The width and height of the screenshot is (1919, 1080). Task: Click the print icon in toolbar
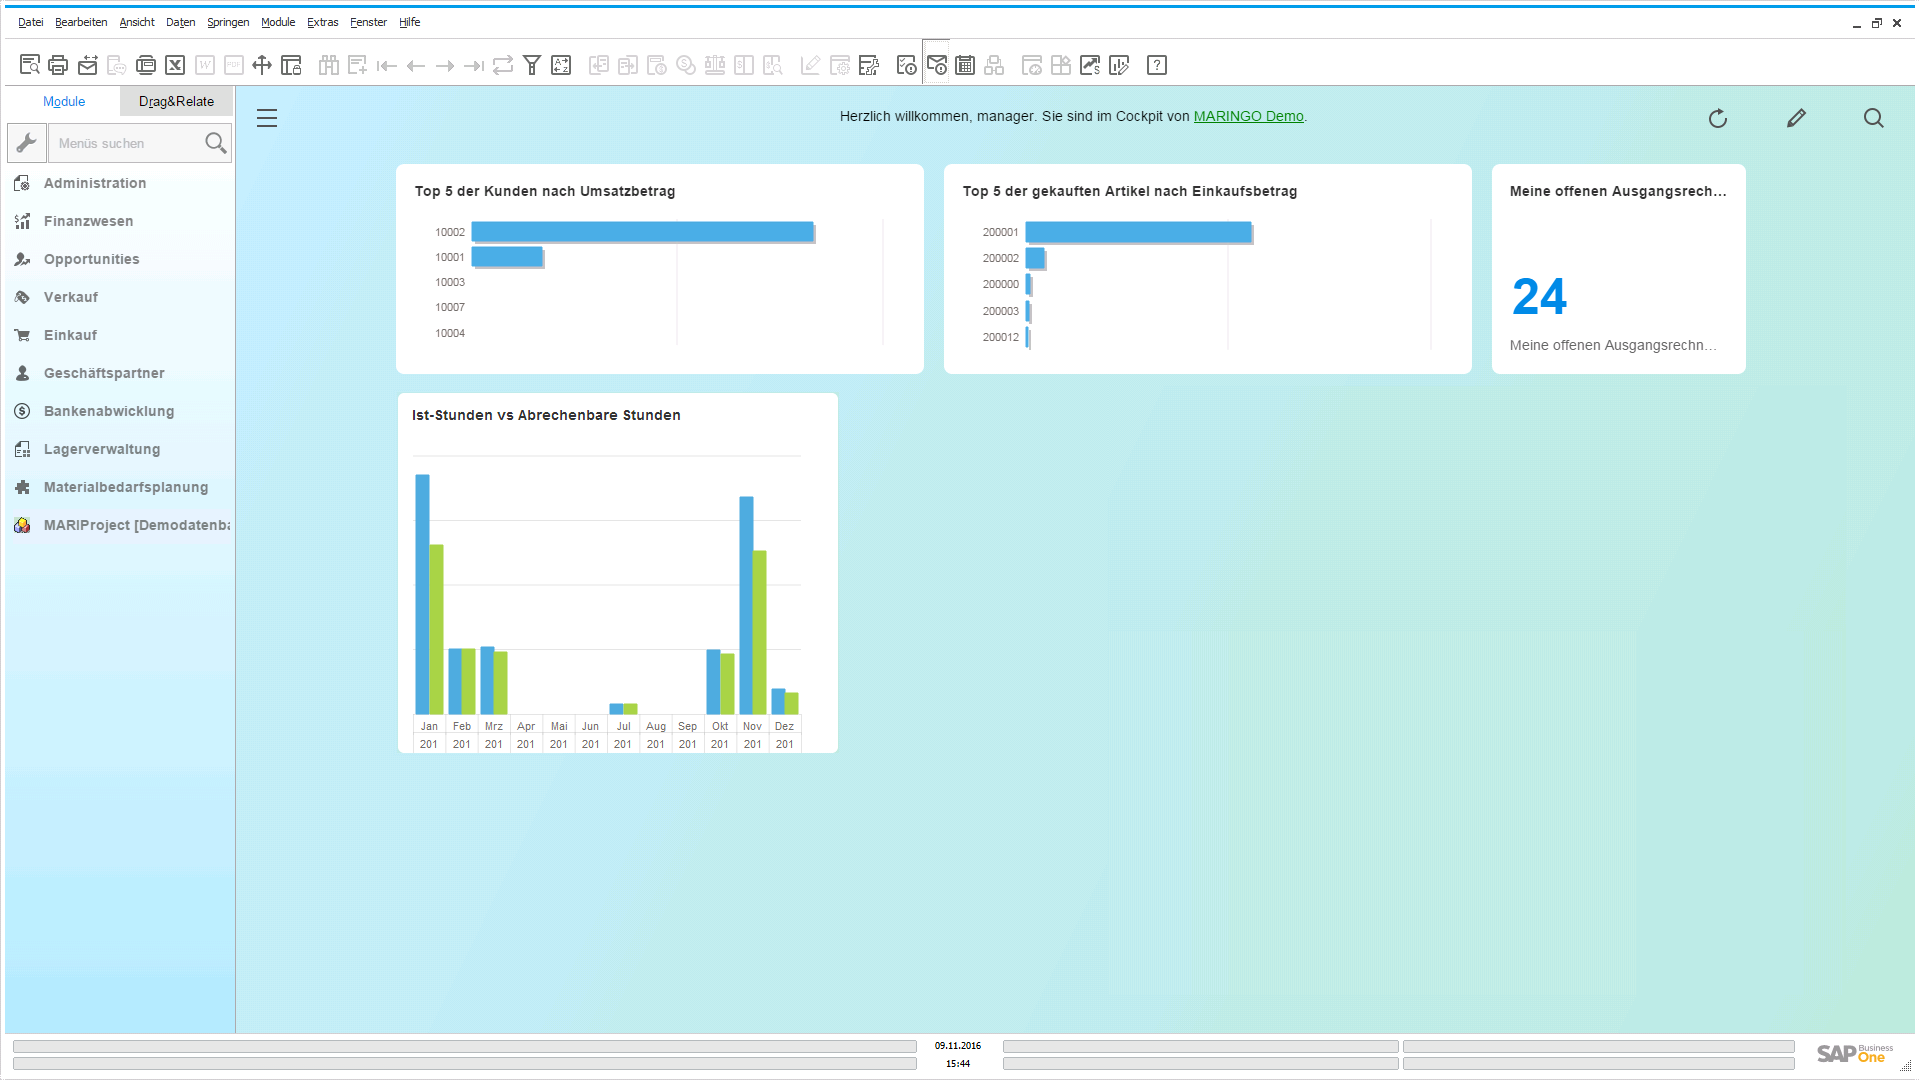coord(58,66)
